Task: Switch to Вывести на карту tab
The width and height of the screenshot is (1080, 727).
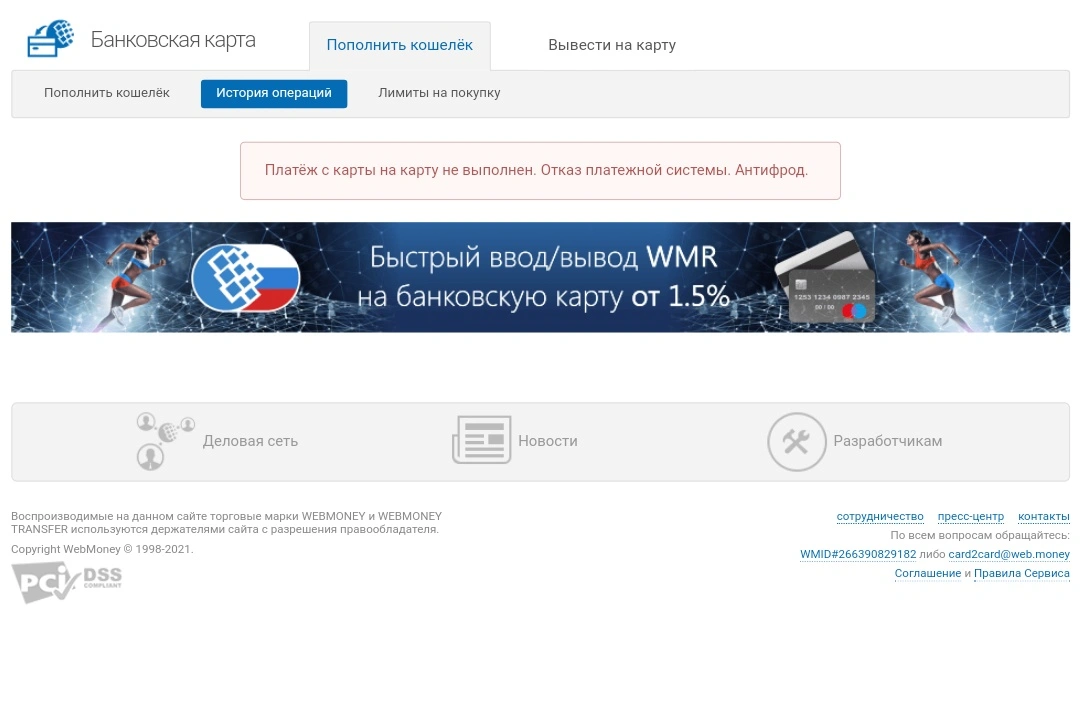Action: (x=612, y=45)
